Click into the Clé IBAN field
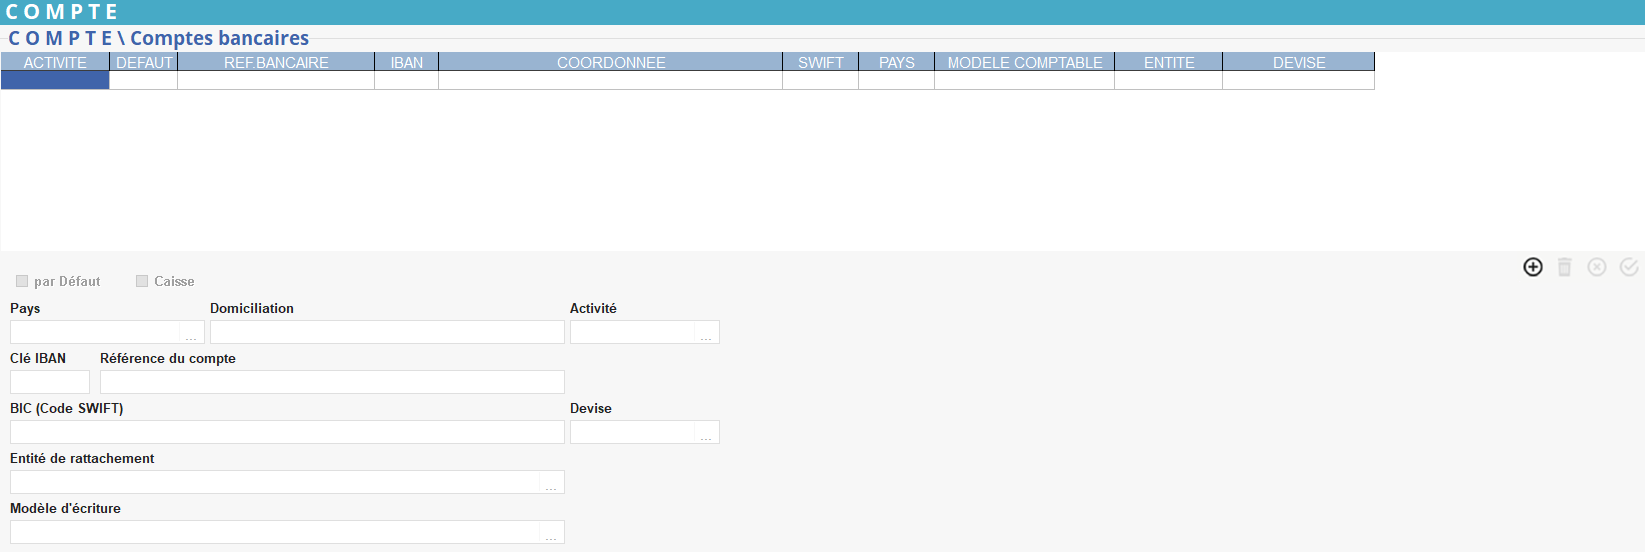This screenshot has height=552, width=1645. tap(50, 382)
